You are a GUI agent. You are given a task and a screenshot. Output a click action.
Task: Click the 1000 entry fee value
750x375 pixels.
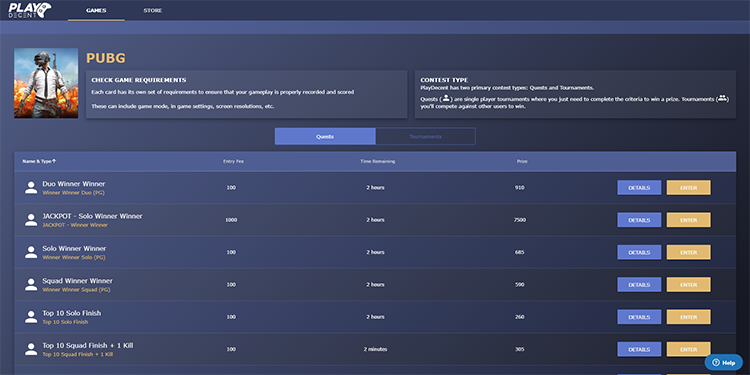pos(232,220)
